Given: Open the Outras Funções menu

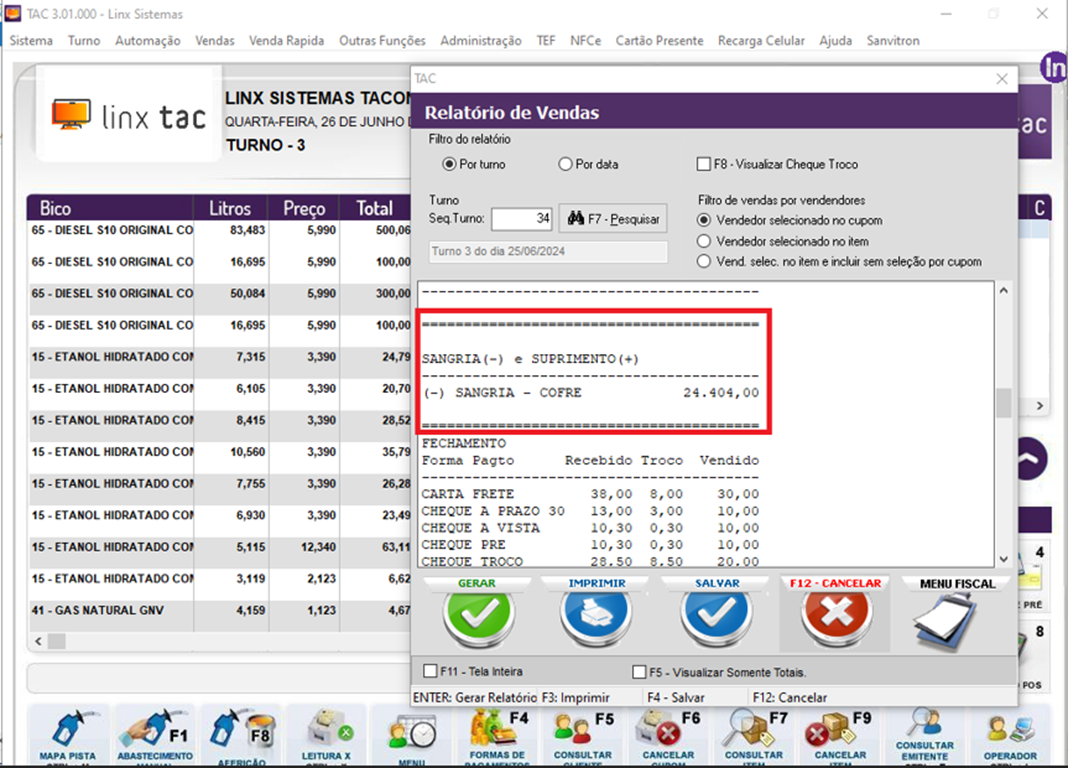Looking at the screenshot, I should tap(382, 41).
